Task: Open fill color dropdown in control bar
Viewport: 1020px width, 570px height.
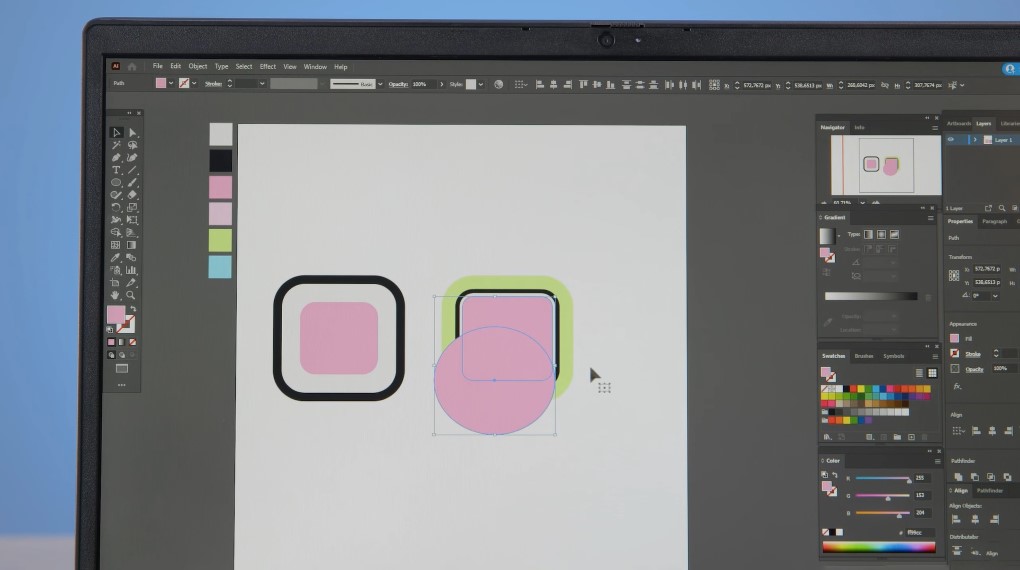Action: tap(171, 83)
